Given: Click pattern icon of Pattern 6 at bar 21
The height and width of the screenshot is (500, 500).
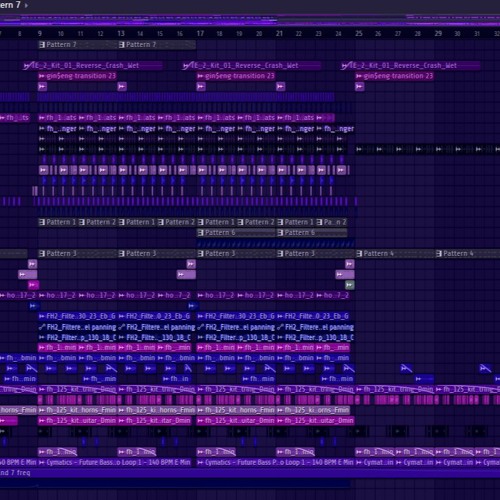Looking at the screenshot, I should coord(280,233).
